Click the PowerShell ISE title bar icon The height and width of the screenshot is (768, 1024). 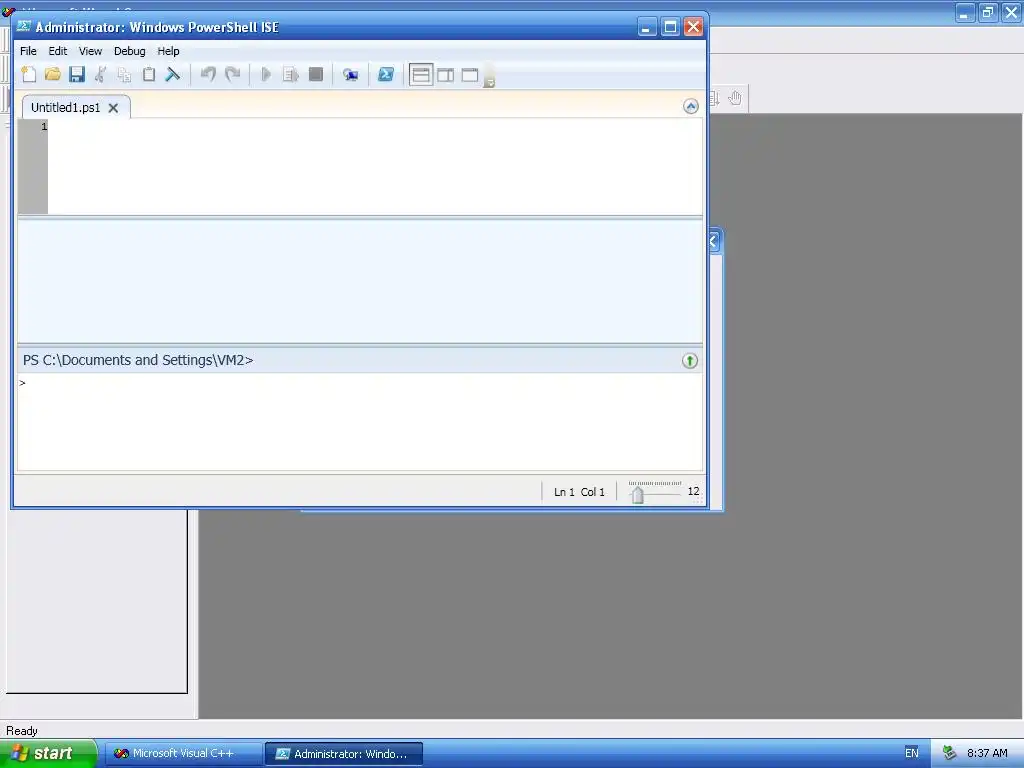coord(24,26)
